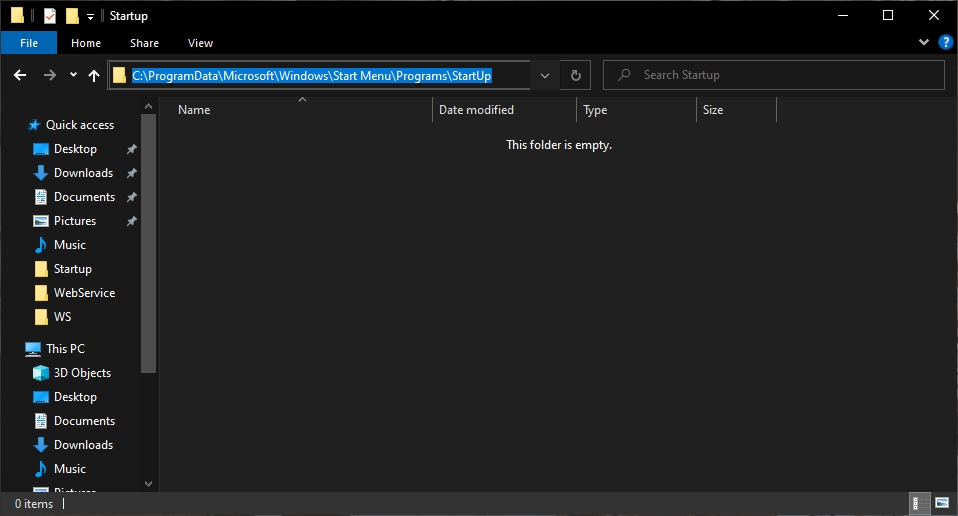
Task: Switch to the View ribbon tab
Action: point(200,43)
